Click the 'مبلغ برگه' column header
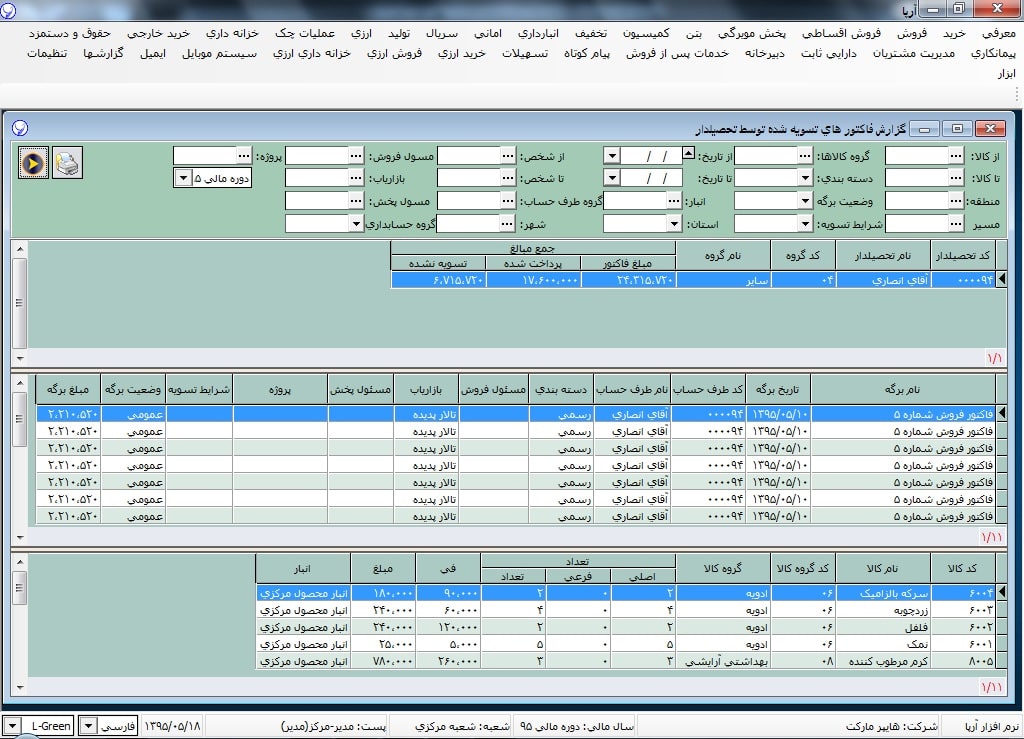This screenshot has height=739, width=1024. pyautogui.click(x=69, y=388)
